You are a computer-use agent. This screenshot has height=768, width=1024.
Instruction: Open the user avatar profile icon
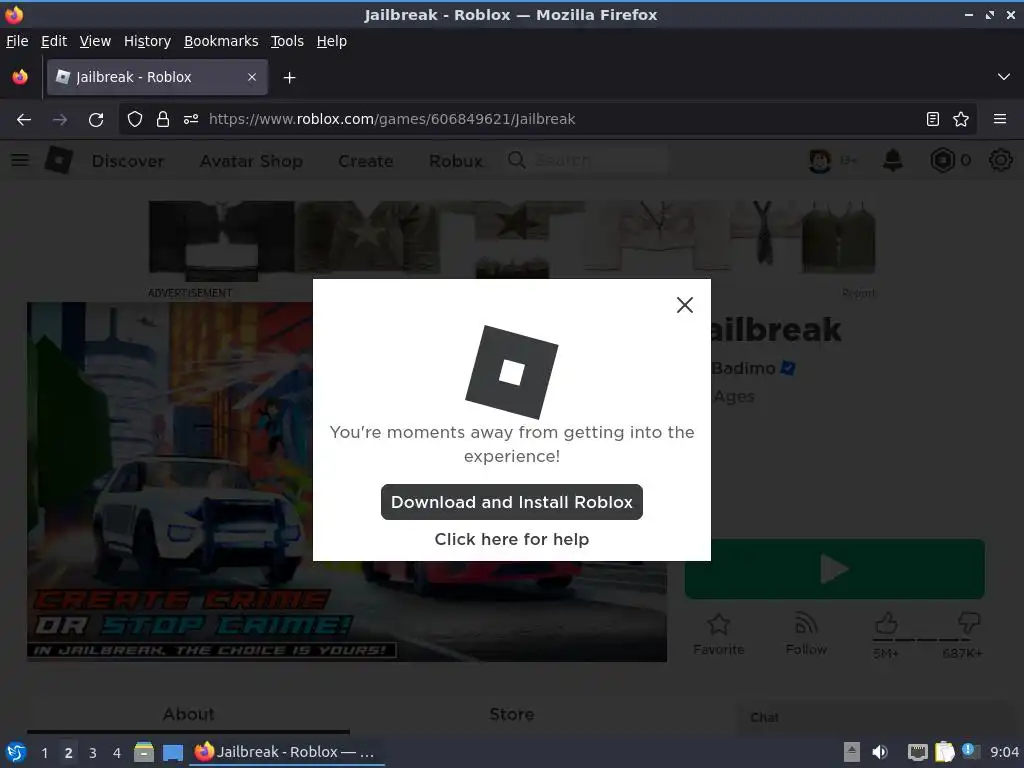820,161
